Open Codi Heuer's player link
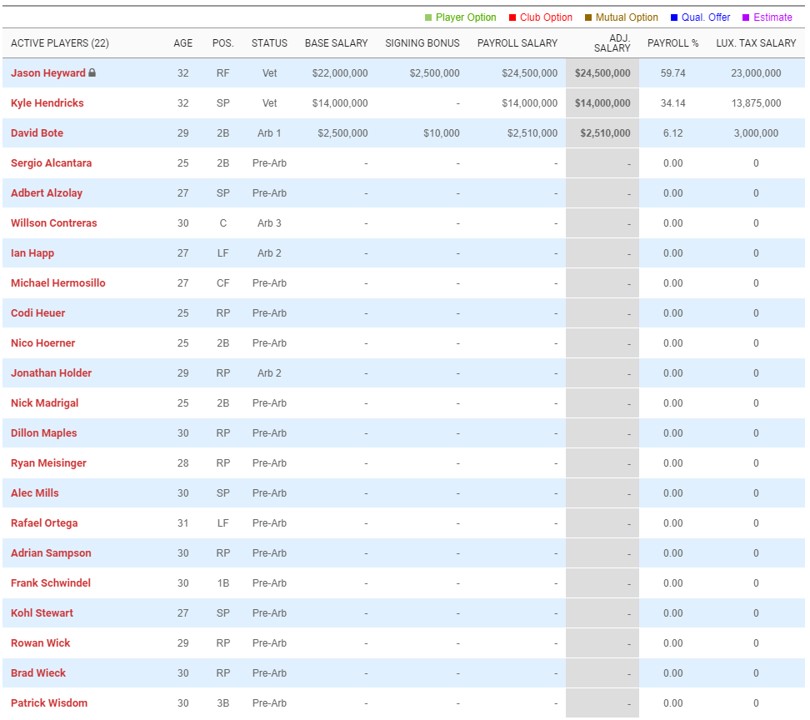This screenshot has height=720, width=810. coord(38,312)
